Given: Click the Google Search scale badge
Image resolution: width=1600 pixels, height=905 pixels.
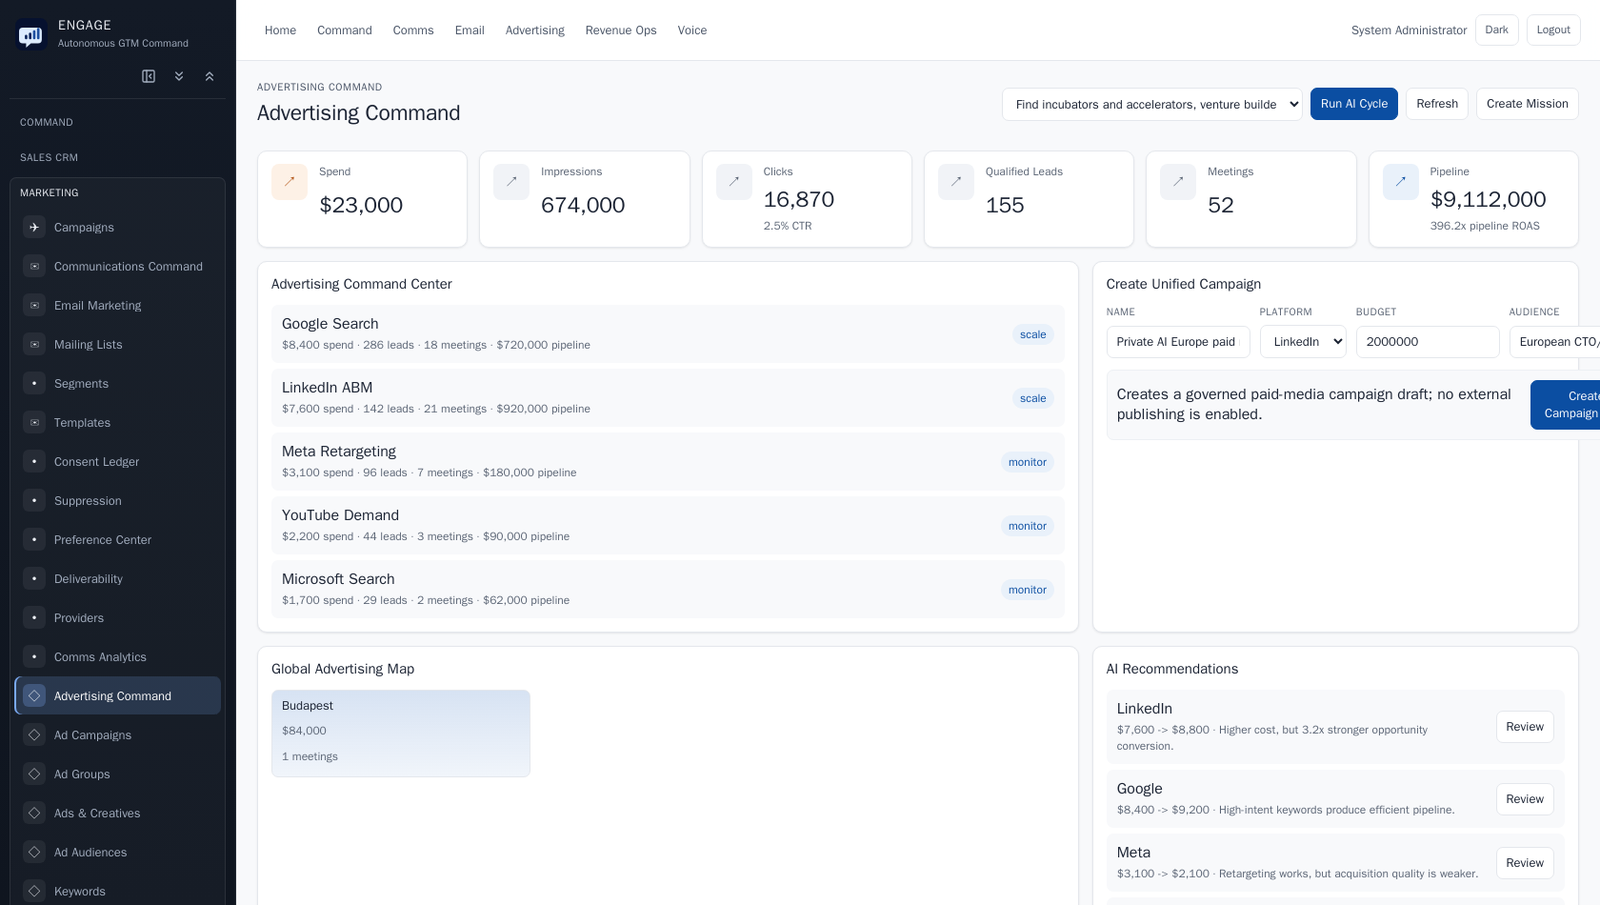Looking at the screenshot, I should click(x=1033, y=334).
